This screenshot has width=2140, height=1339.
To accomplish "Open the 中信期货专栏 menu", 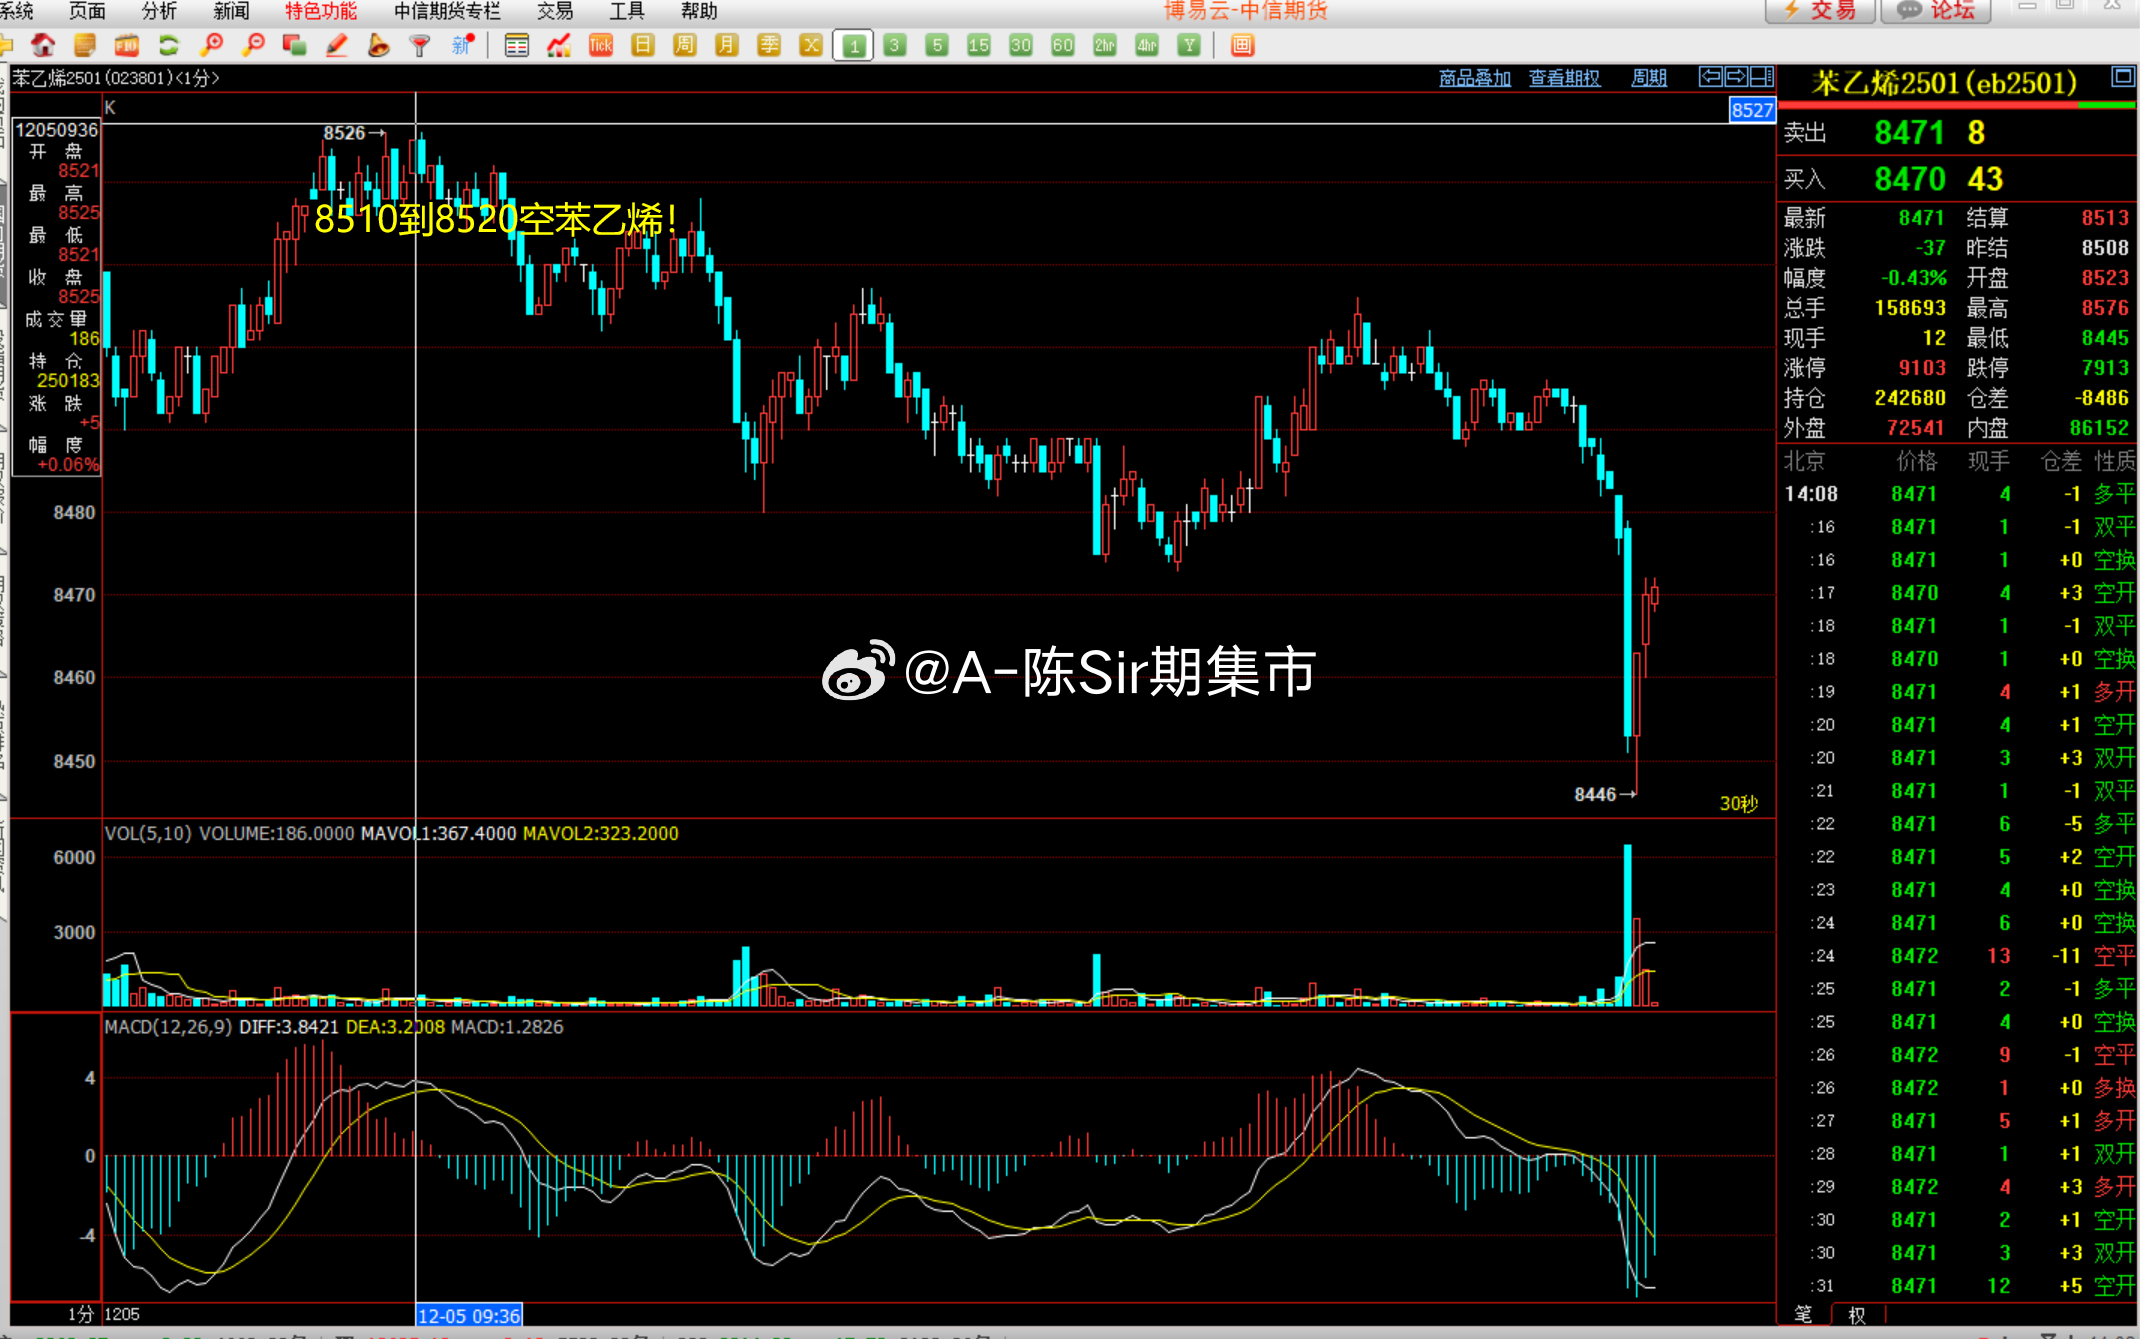I will [x=447, y=11].
